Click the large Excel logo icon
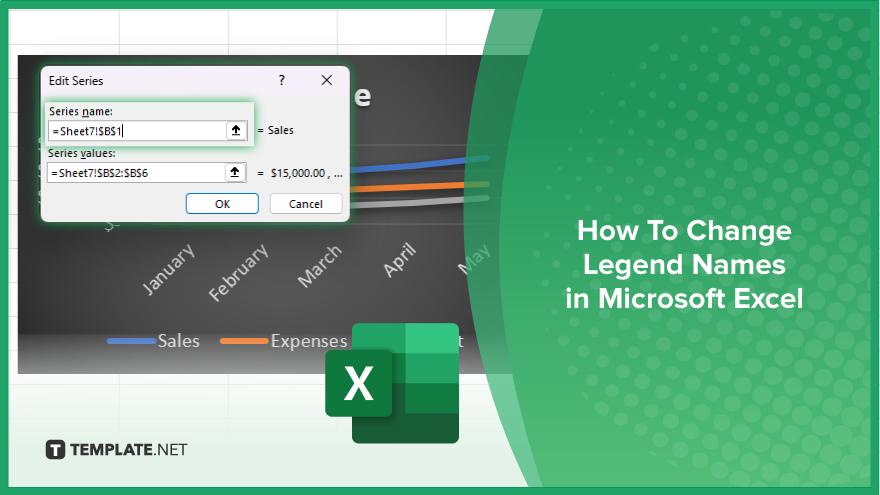The height and width of the screenshot is (495, 880). coord(392,383)
